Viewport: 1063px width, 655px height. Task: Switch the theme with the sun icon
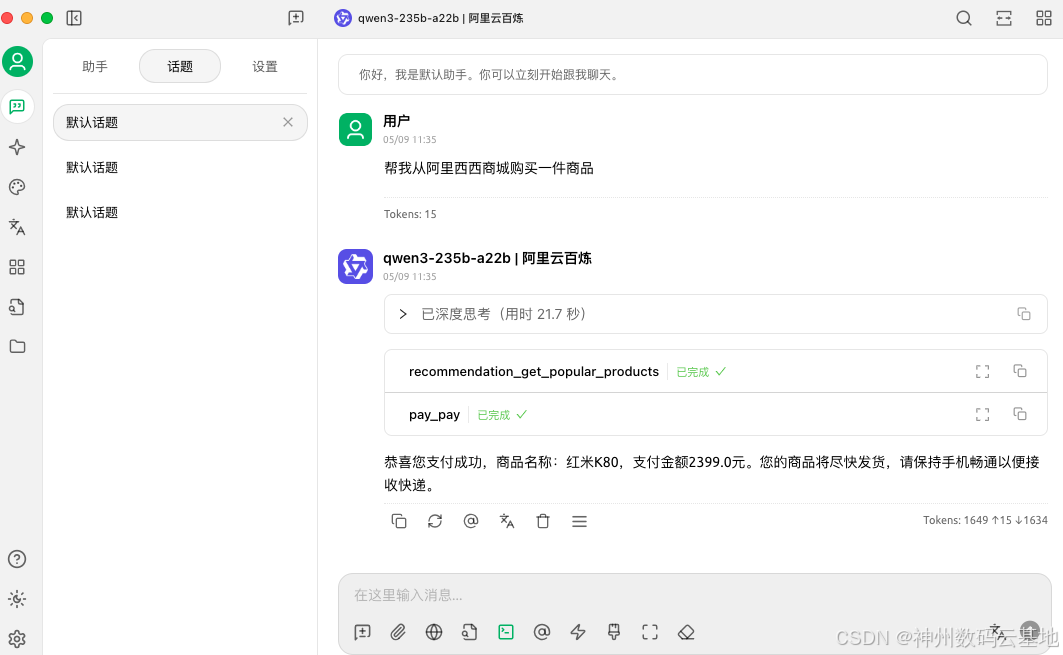coord(17,599)
